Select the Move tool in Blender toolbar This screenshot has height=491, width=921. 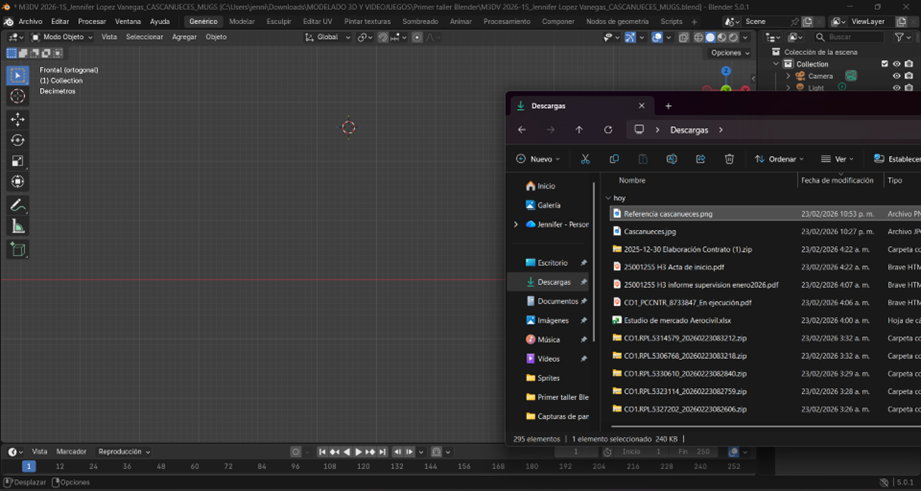(18, 119)
